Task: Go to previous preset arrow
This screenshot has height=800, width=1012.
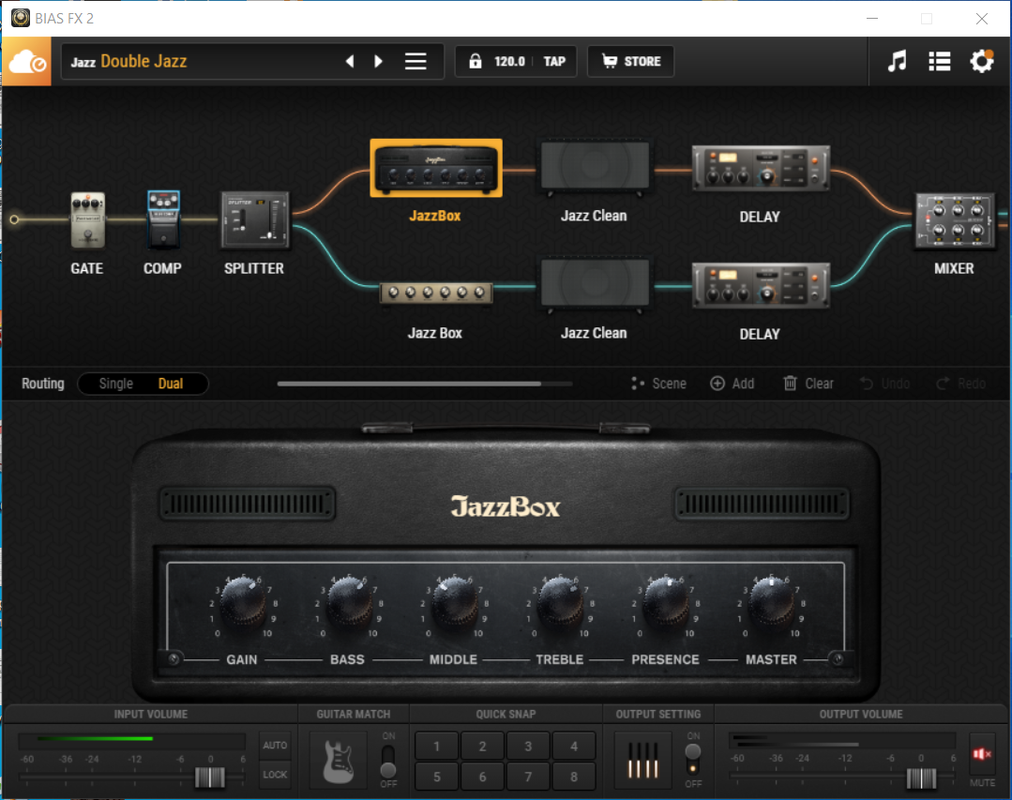Action: click(x=350, y=61)
